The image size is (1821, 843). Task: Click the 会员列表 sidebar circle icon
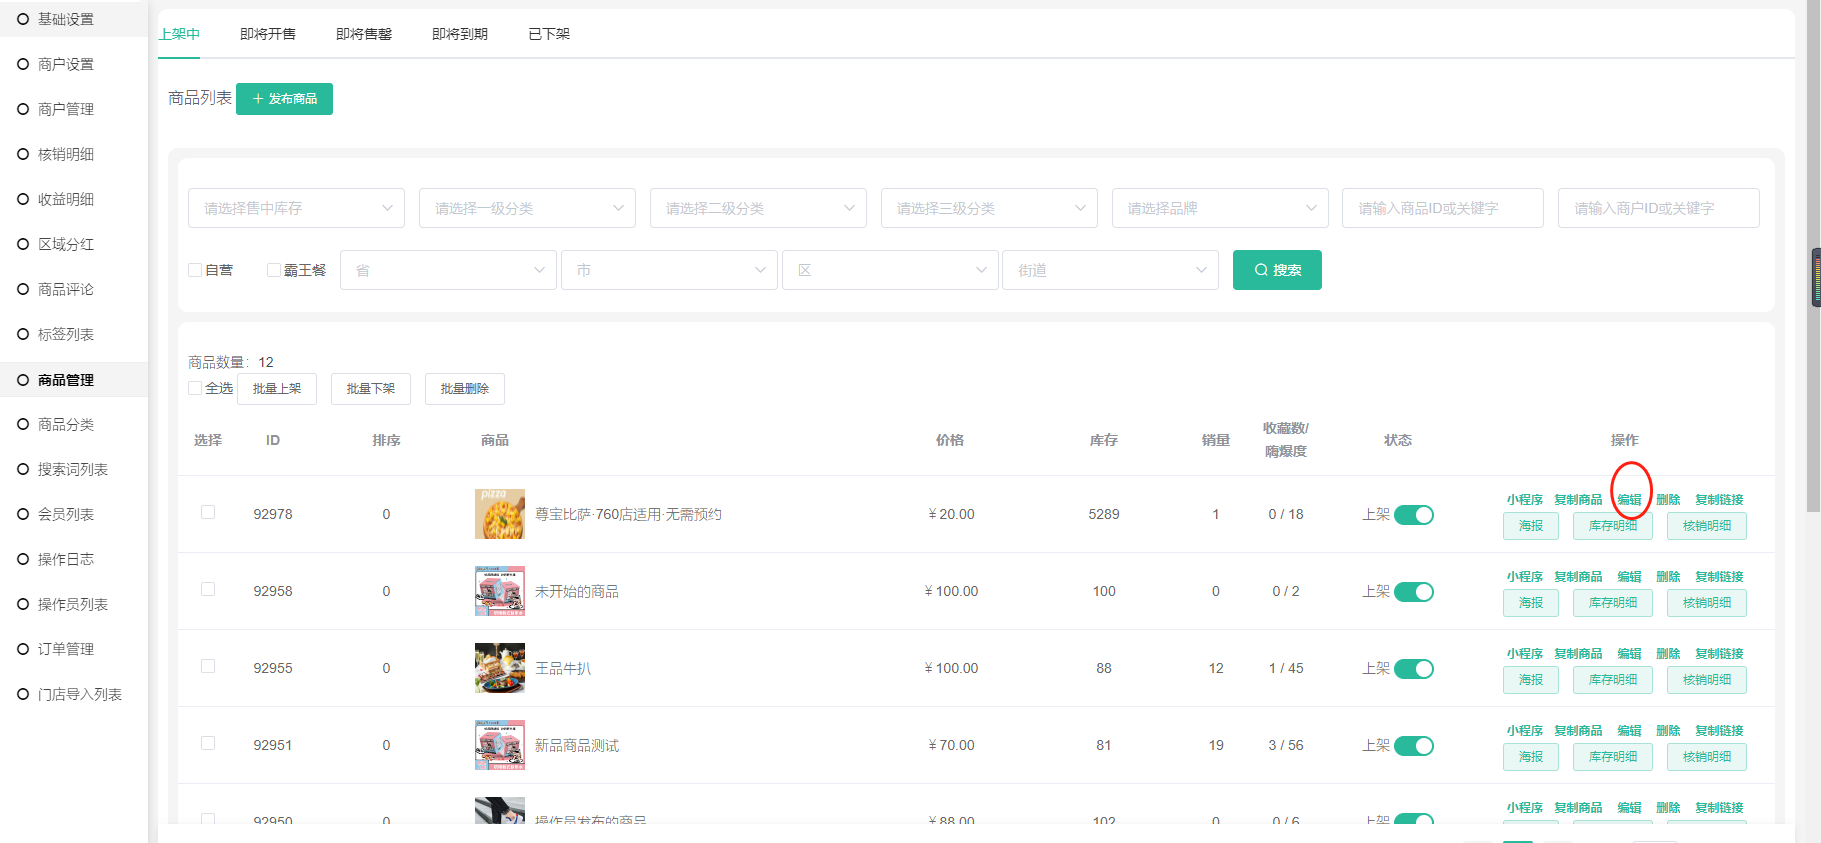pos(23,514)
